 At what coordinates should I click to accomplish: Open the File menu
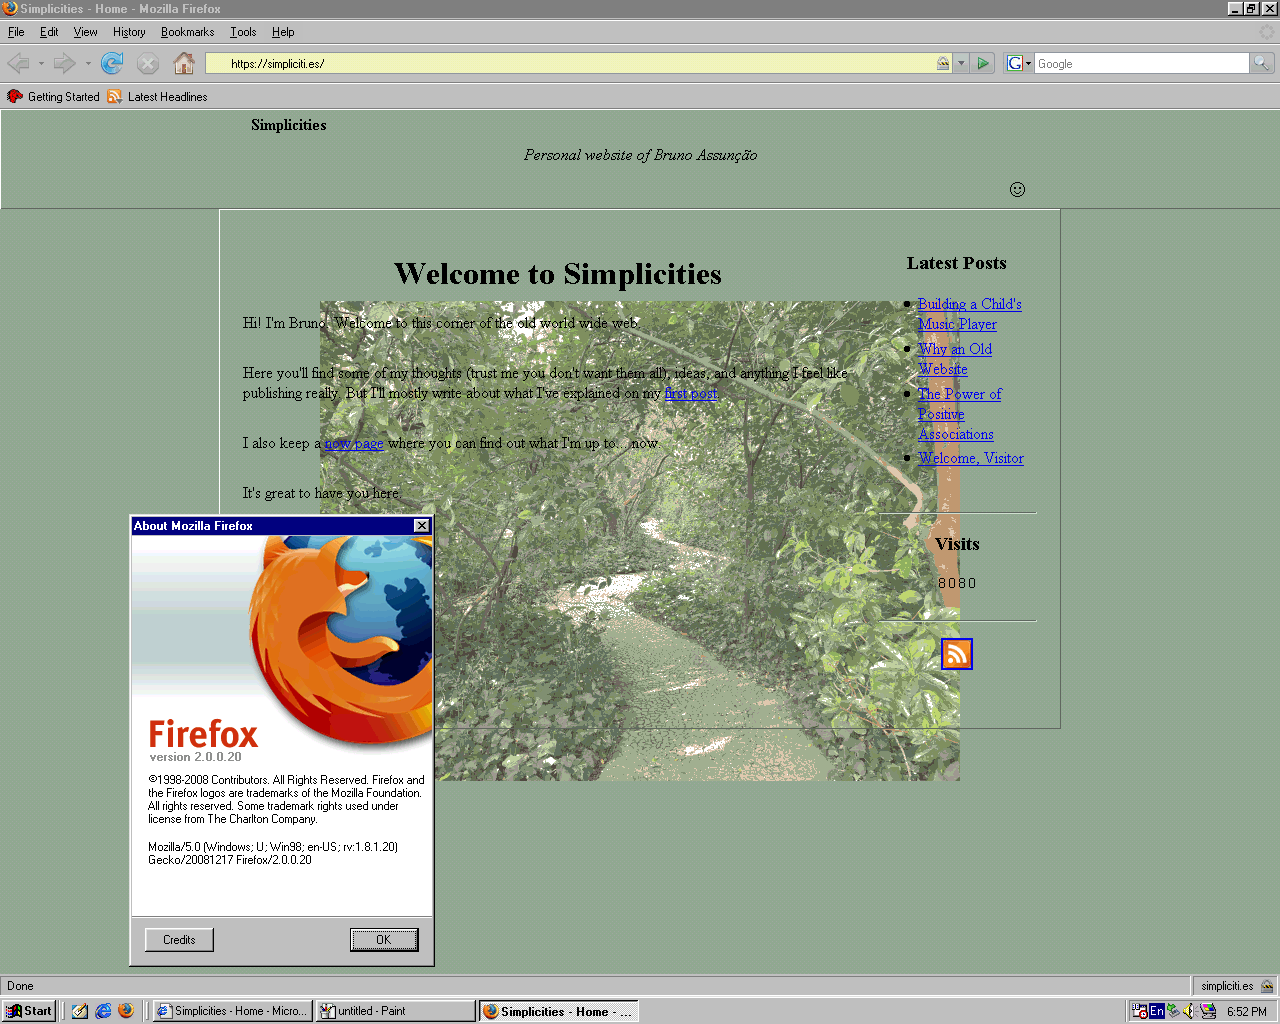click(16, 32)
